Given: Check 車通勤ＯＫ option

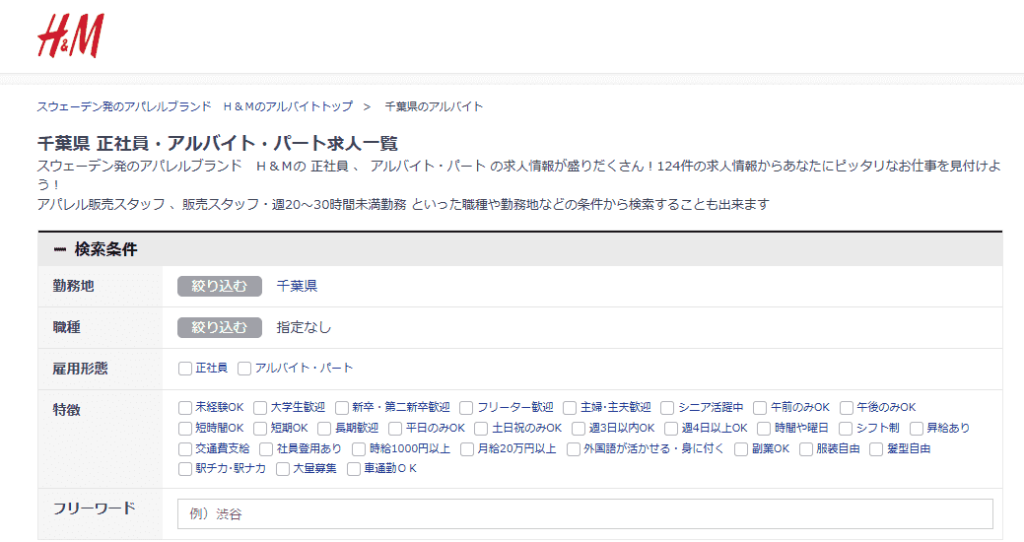Looking at the screenshot, I should 353,469.
